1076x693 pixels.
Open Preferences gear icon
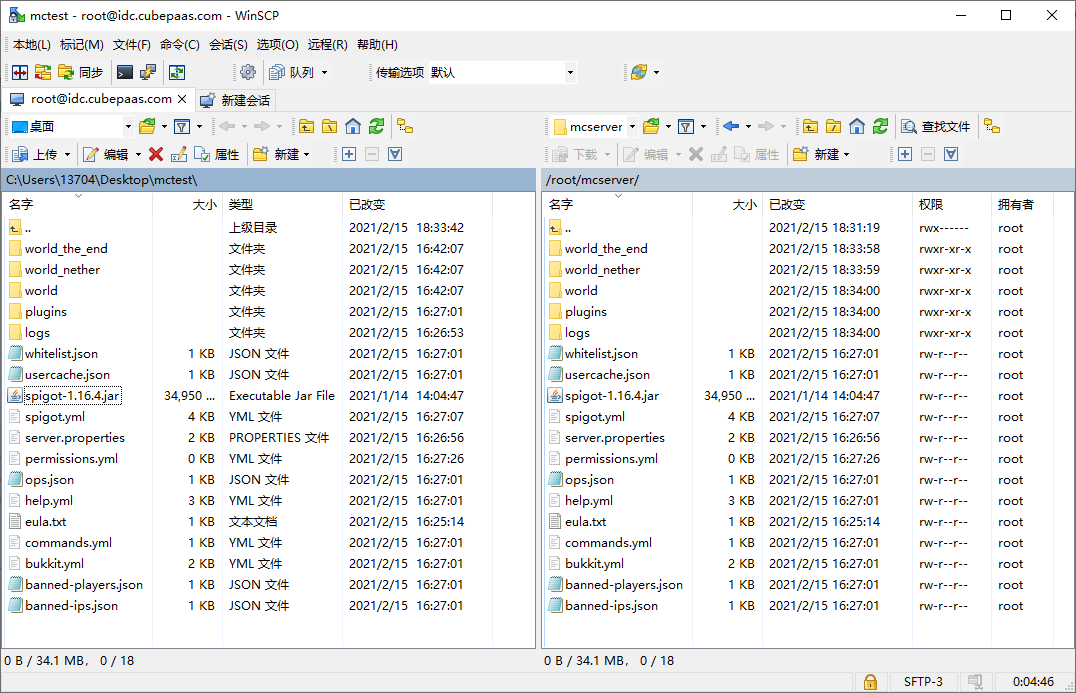(248, 72)
